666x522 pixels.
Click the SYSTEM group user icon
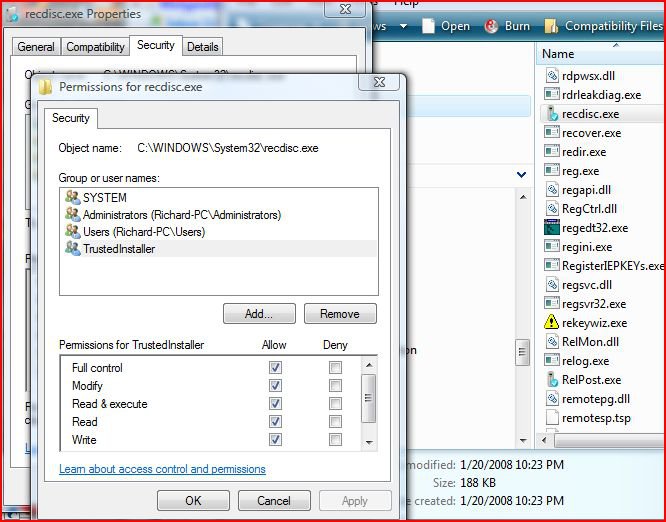[73, 198]
